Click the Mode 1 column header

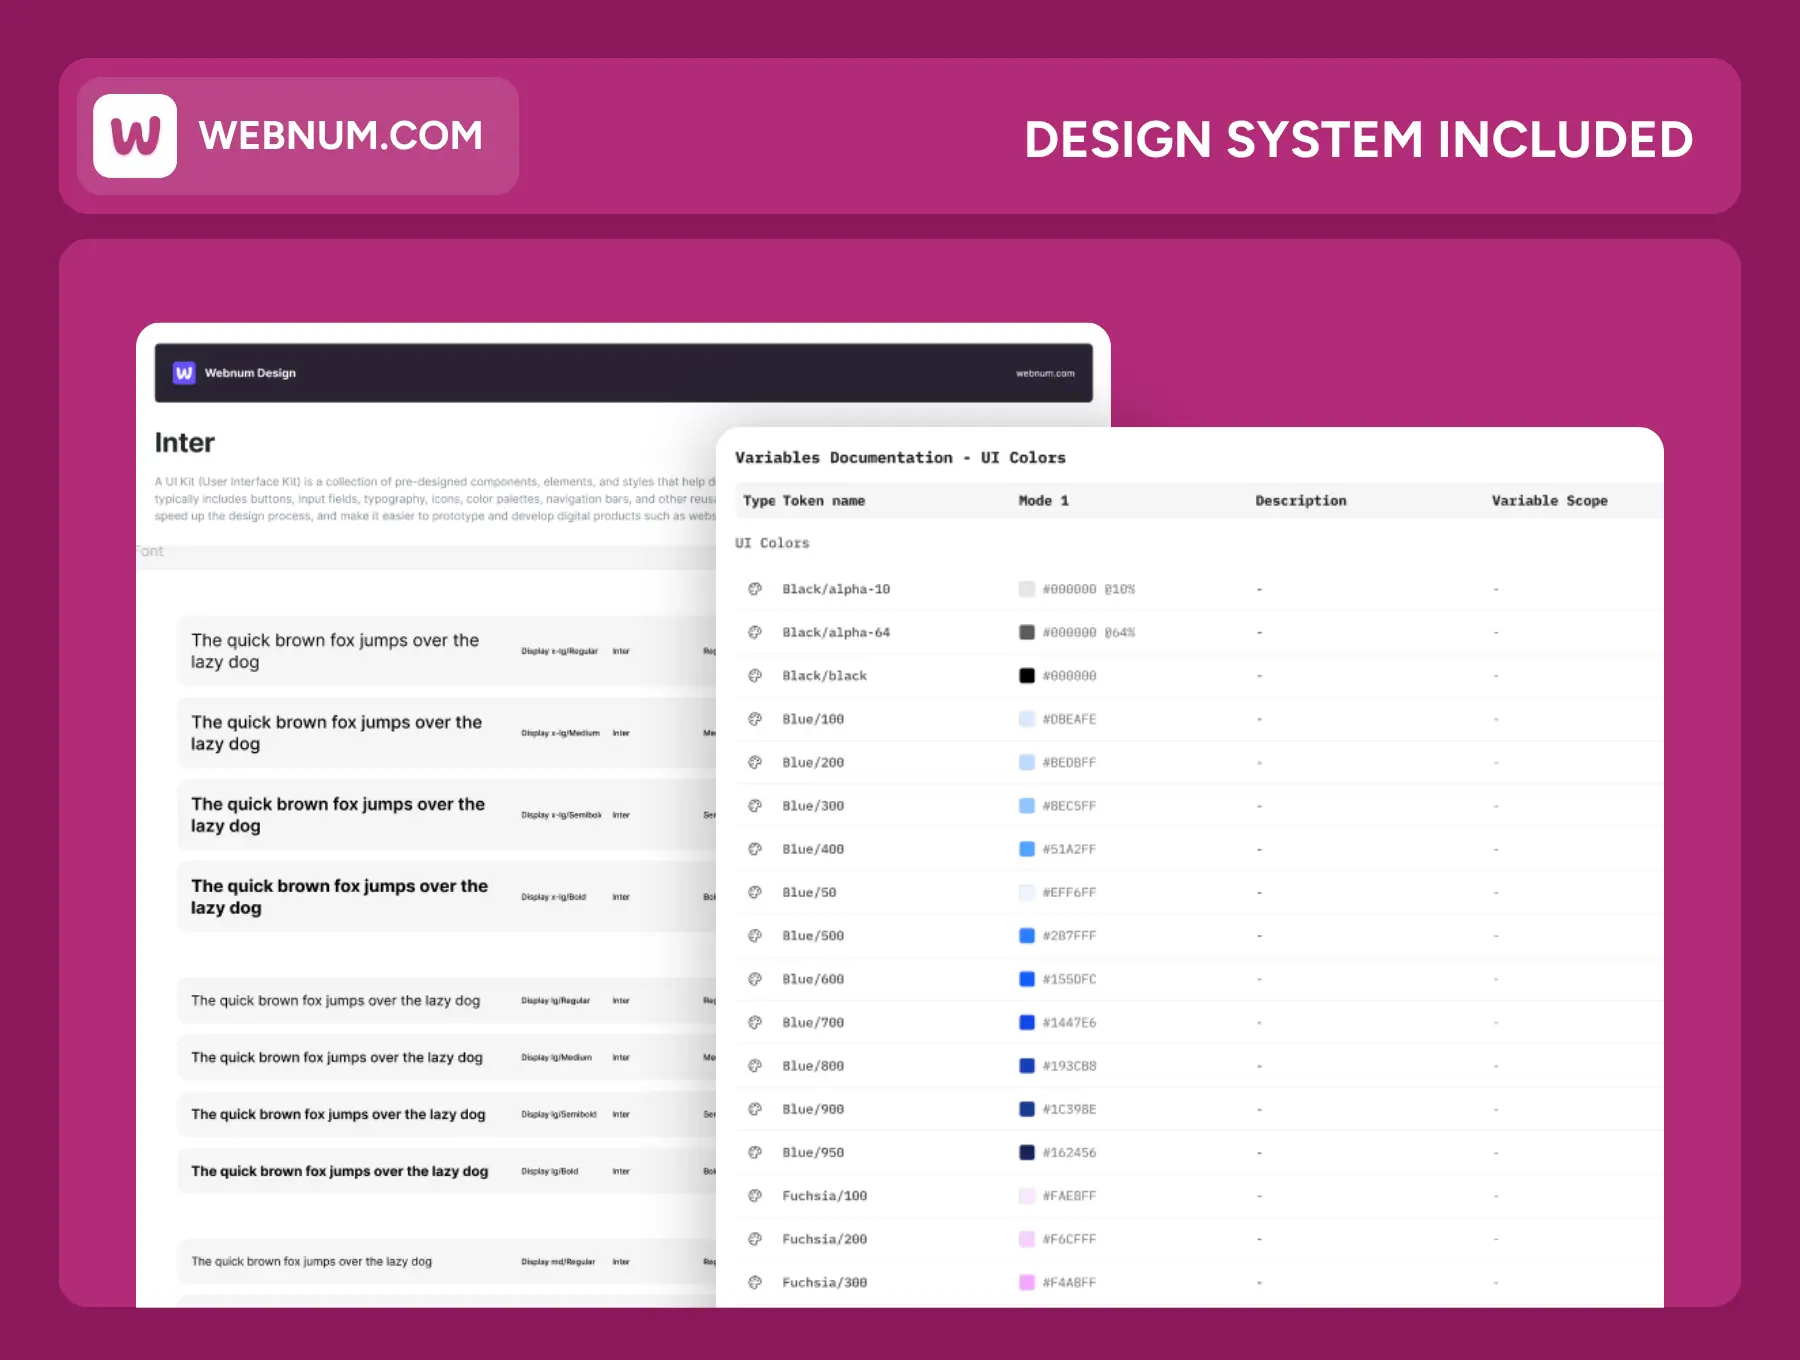(1043, 501)
